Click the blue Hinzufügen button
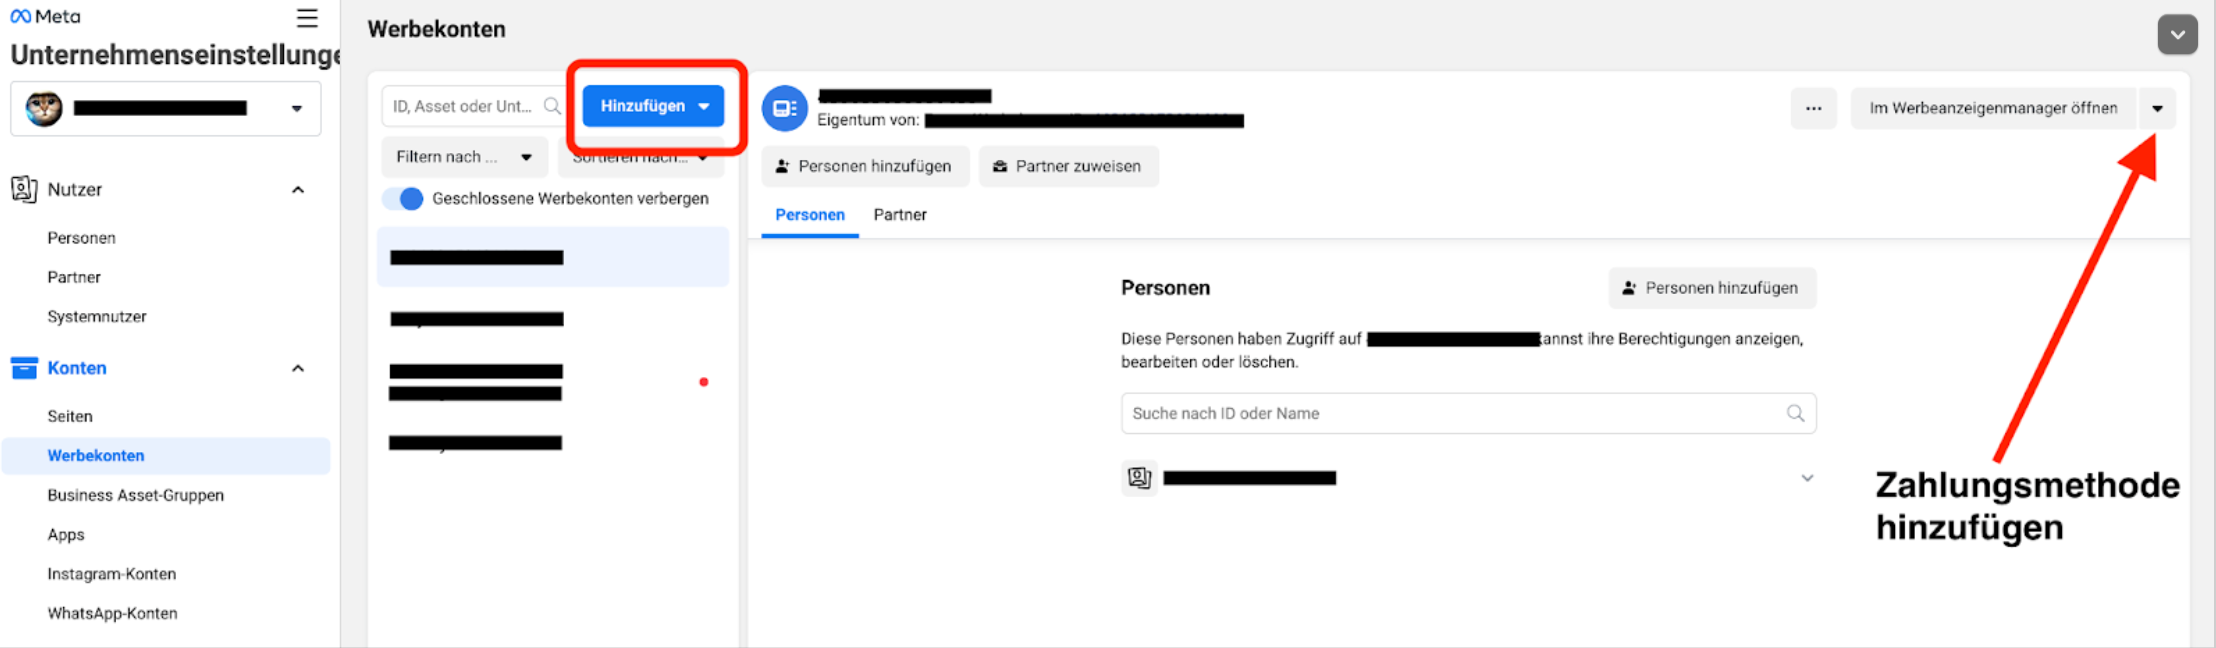Viewport: 2216px width, 648px height. point(653,106)
